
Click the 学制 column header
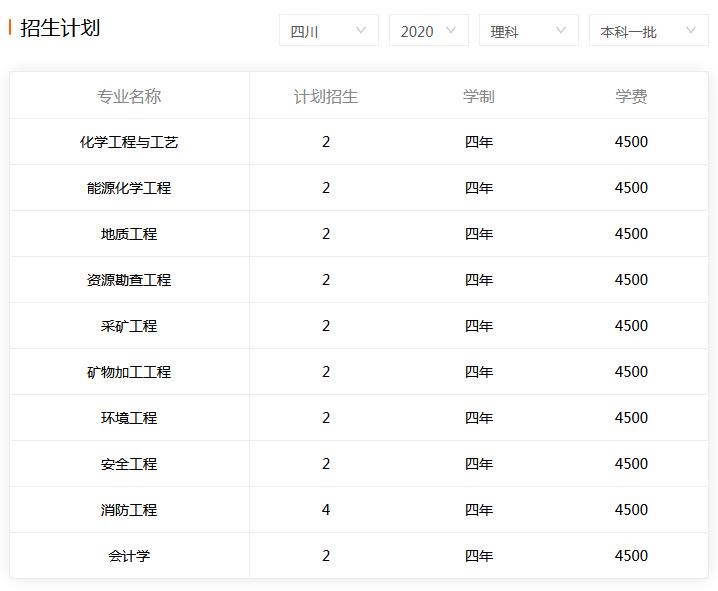479,96
